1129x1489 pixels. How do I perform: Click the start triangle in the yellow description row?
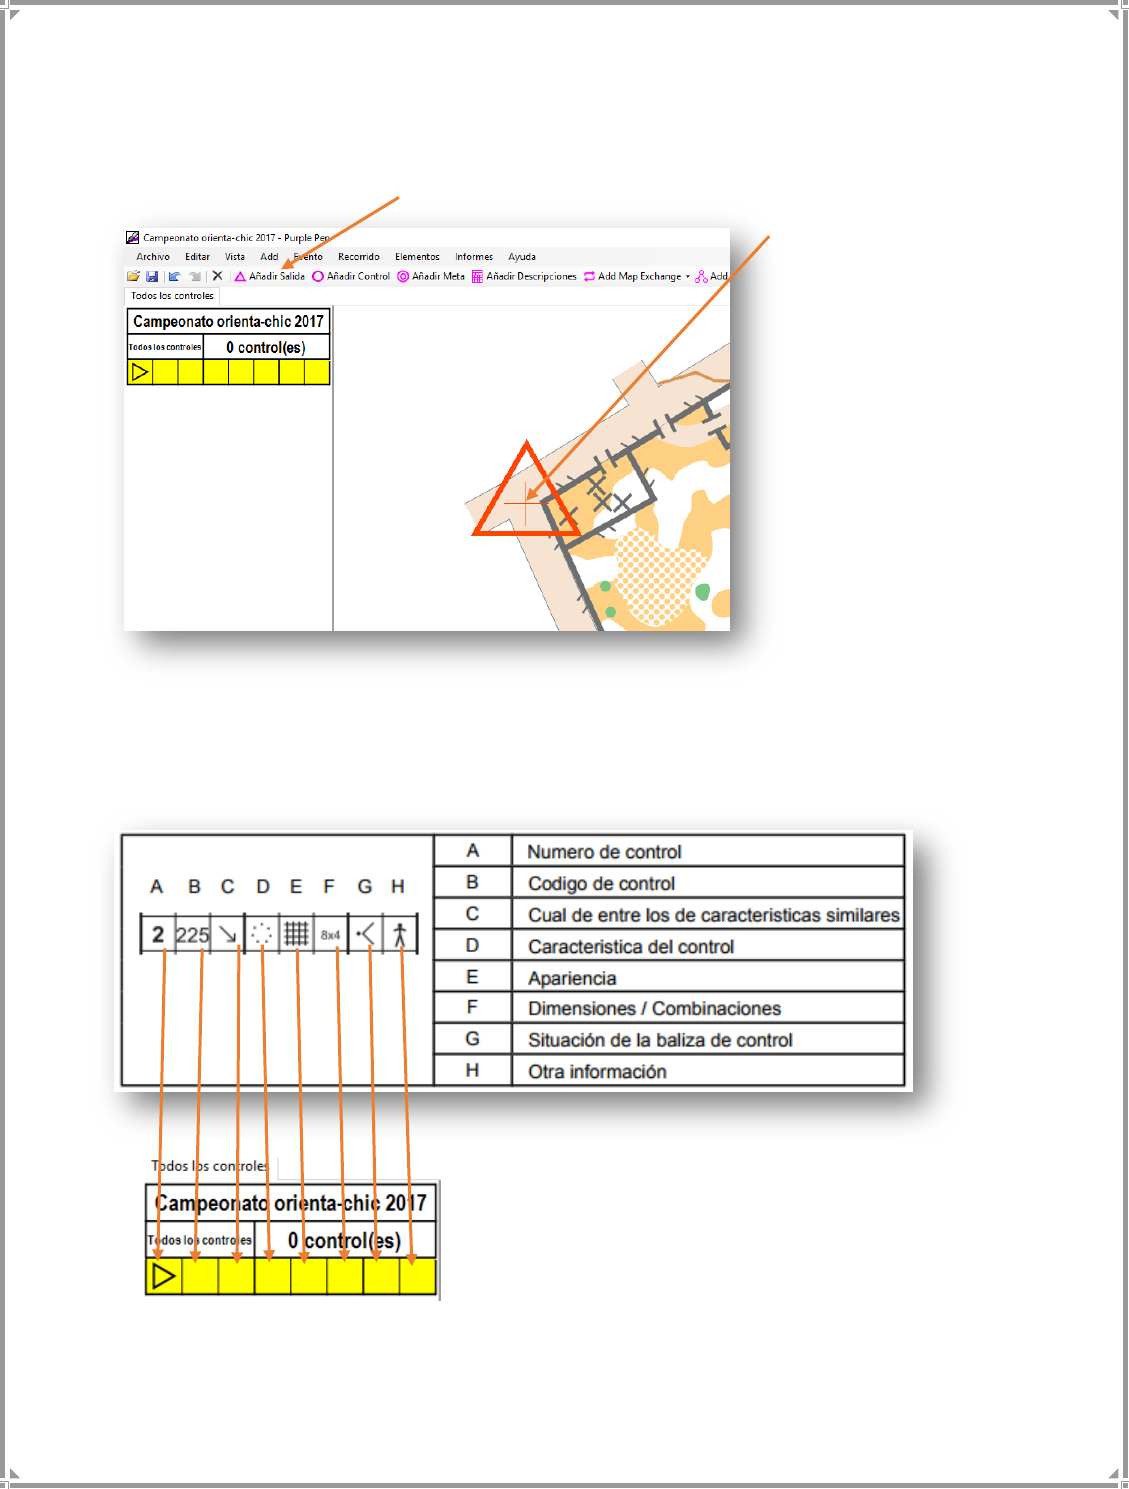point(140,372)
